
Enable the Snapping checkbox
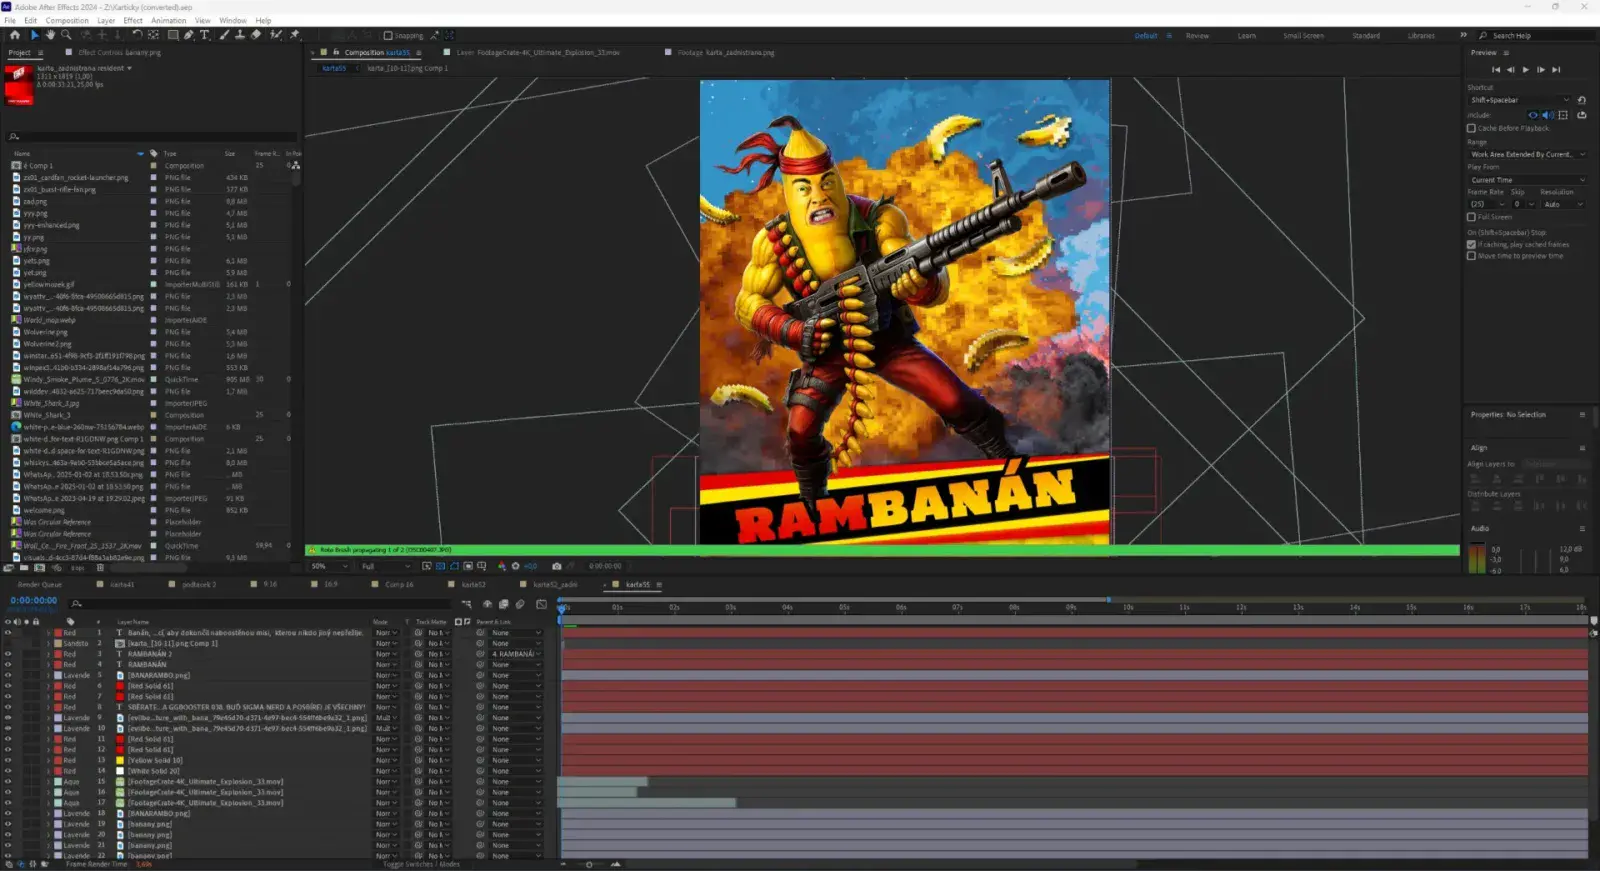[388, 36]
